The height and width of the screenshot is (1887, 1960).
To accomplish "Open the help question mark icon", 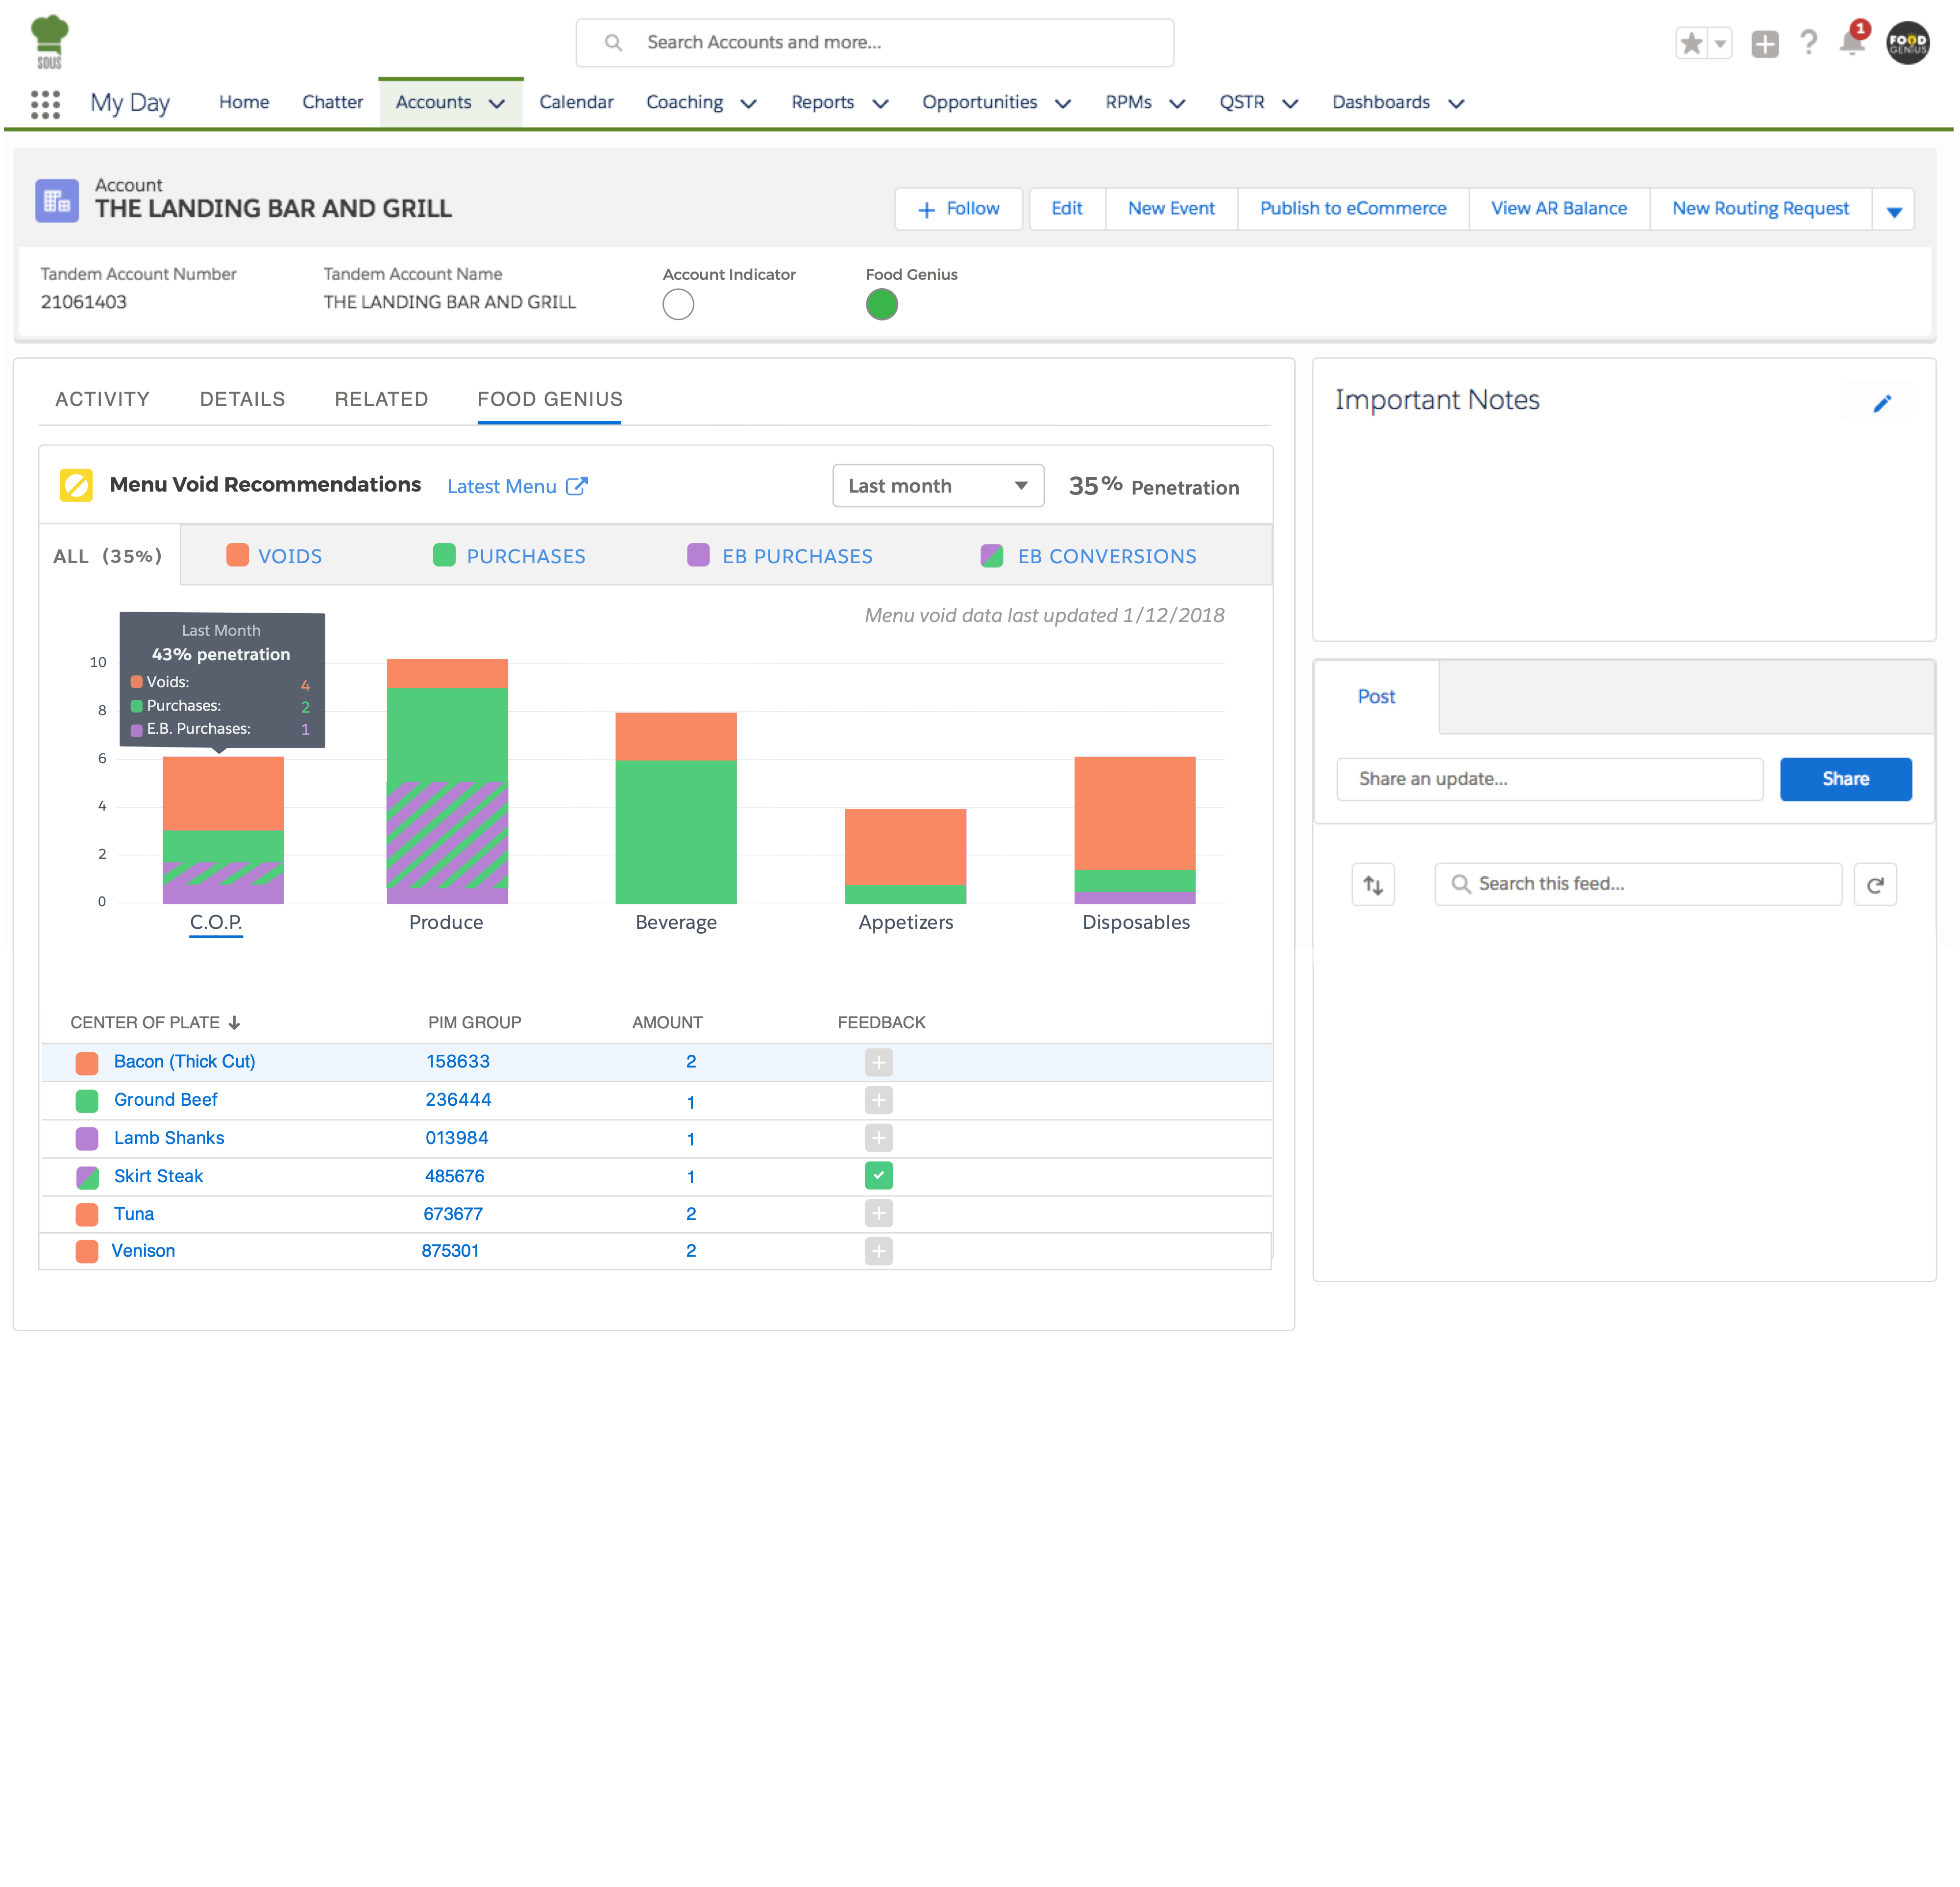I will click(1808, 42).
